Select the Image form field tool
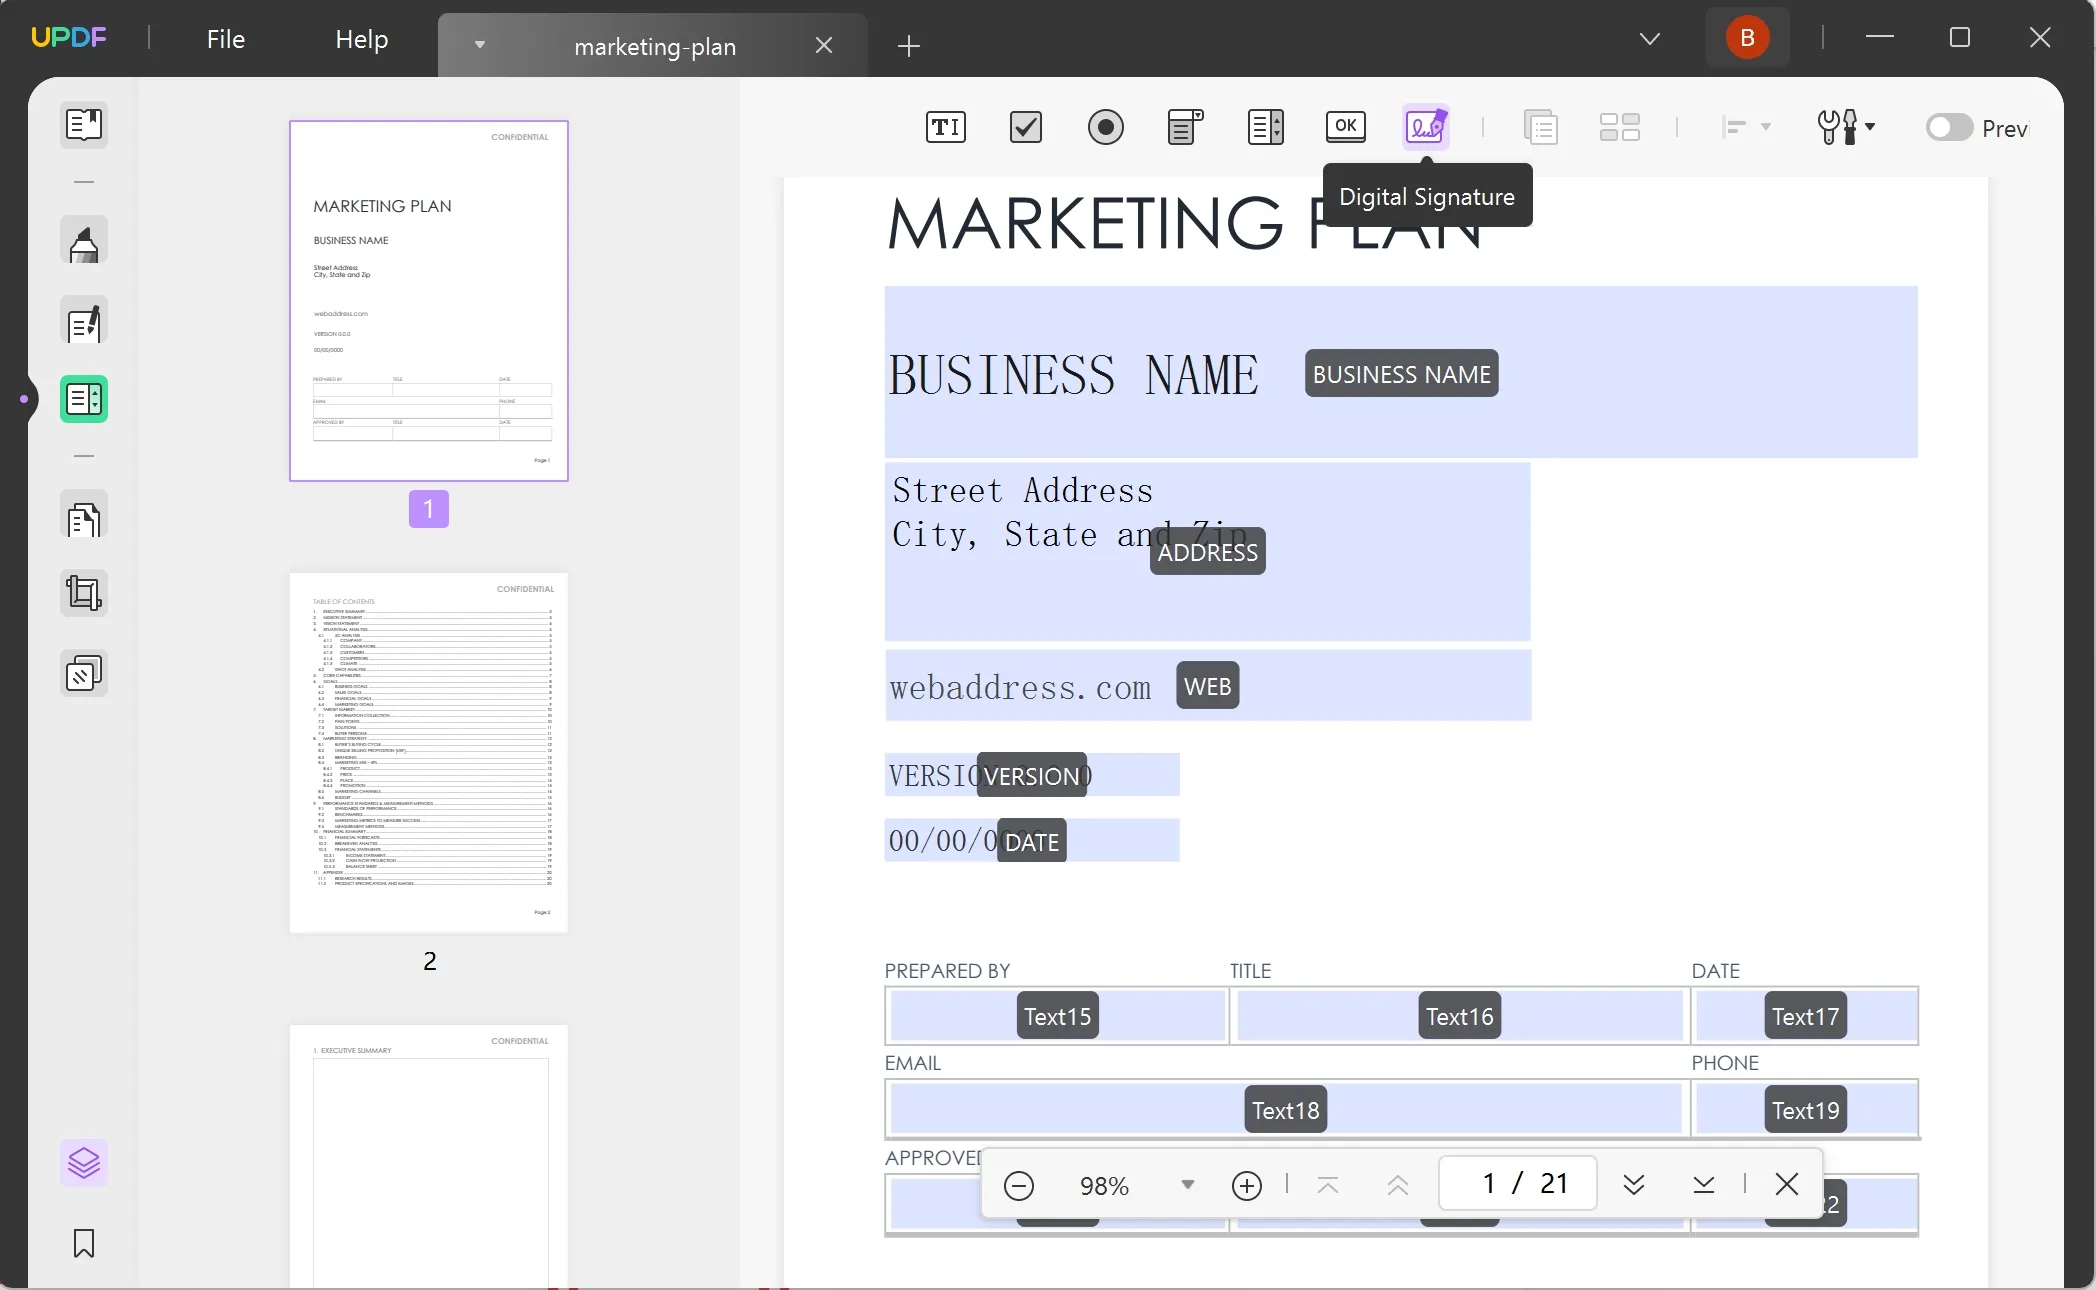Viewport: 2096px width, 1290px height. pyautogui.click(x=1620, y=127)
